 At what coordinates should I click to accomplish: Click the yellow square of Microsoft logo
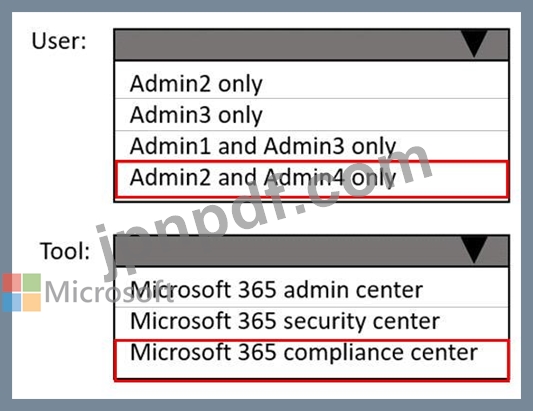32,302
